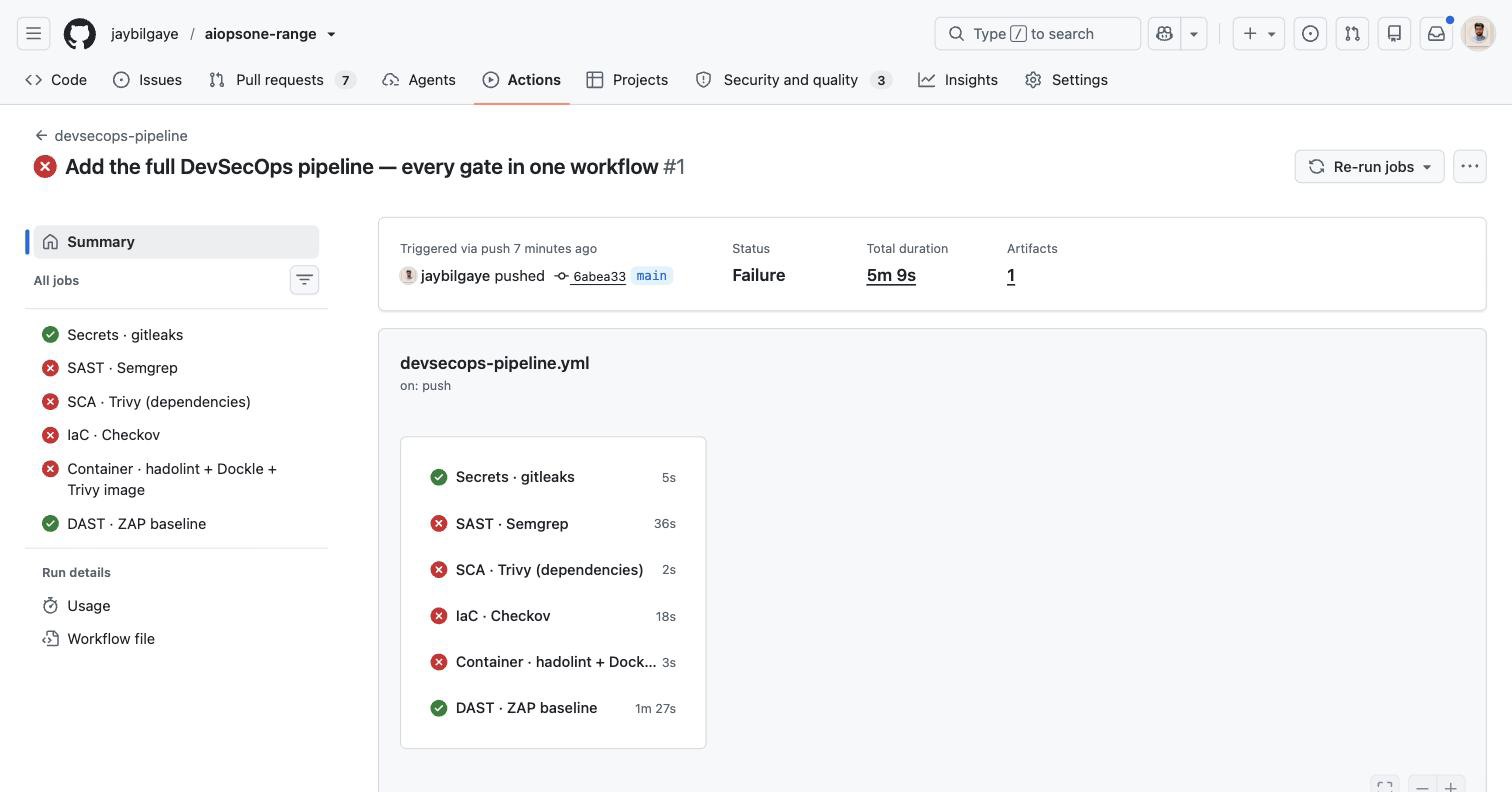Open the user profile avatar menu
This screenshot has height=792, width=1512.
[x=1478, y=33]
